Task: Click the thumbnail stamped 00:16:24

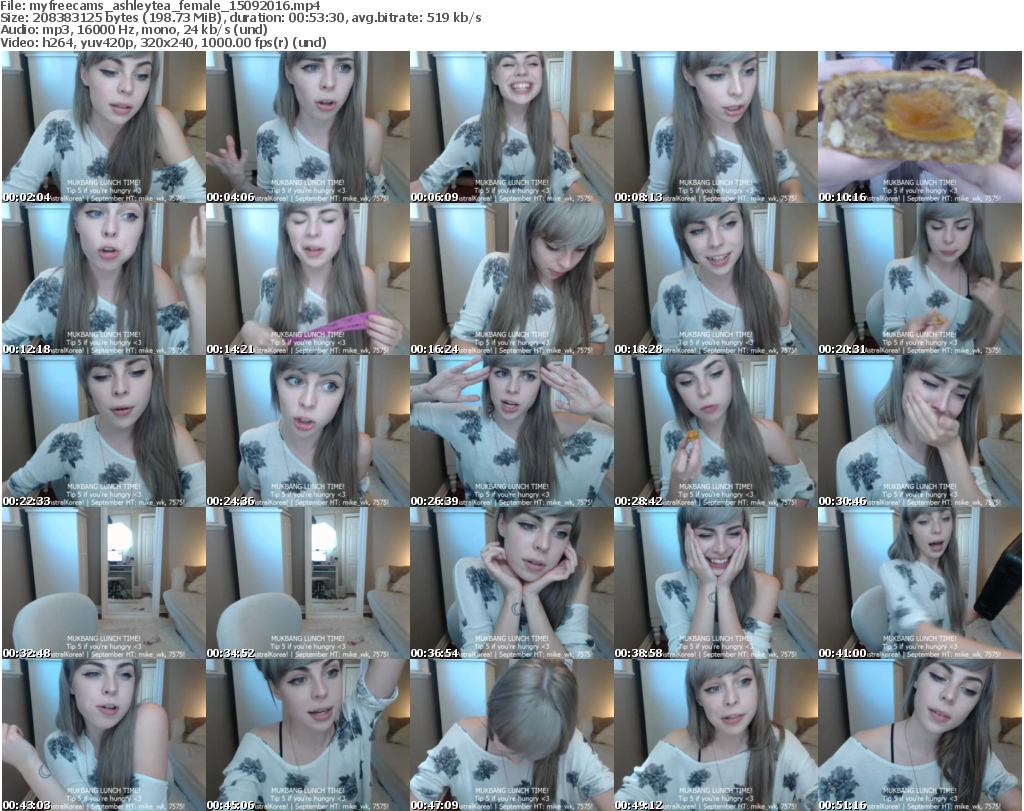Action: click(x=511, y=279)
